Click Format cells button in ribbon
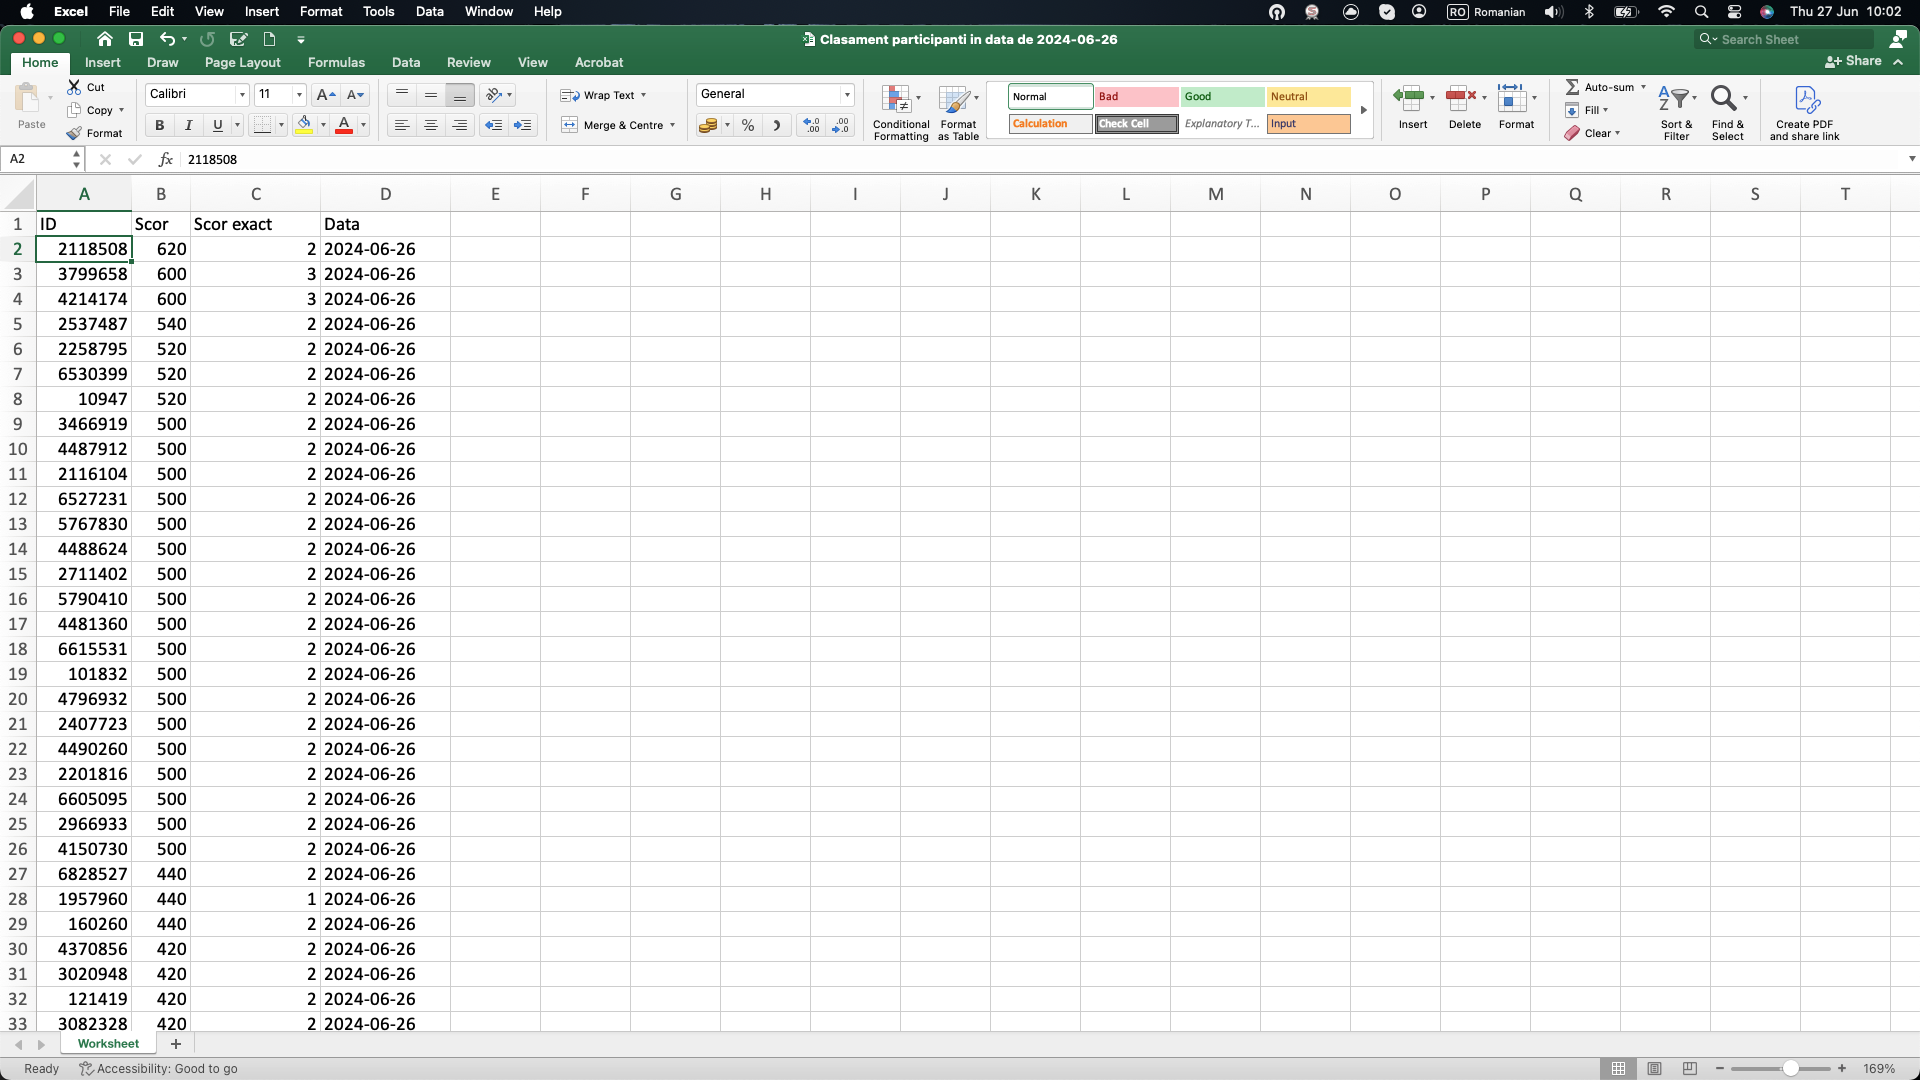This screenshot has height=1080, width=1920. 1516,107
